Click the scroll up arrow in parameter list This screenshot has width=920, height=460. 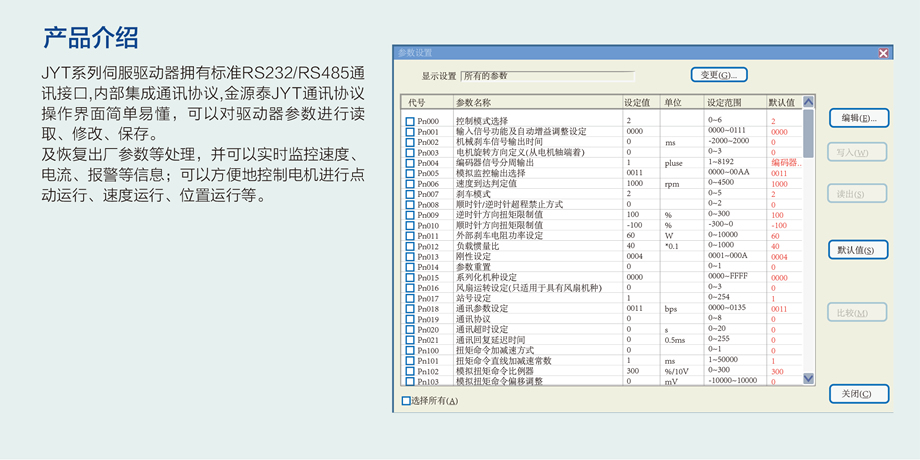[808, 101]
